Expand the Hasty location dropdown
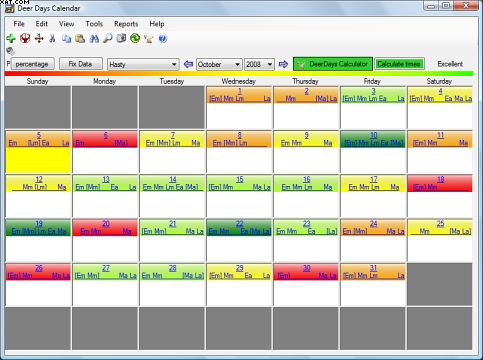Viewport: 483px width, 360px height. [x=143, y=64]
